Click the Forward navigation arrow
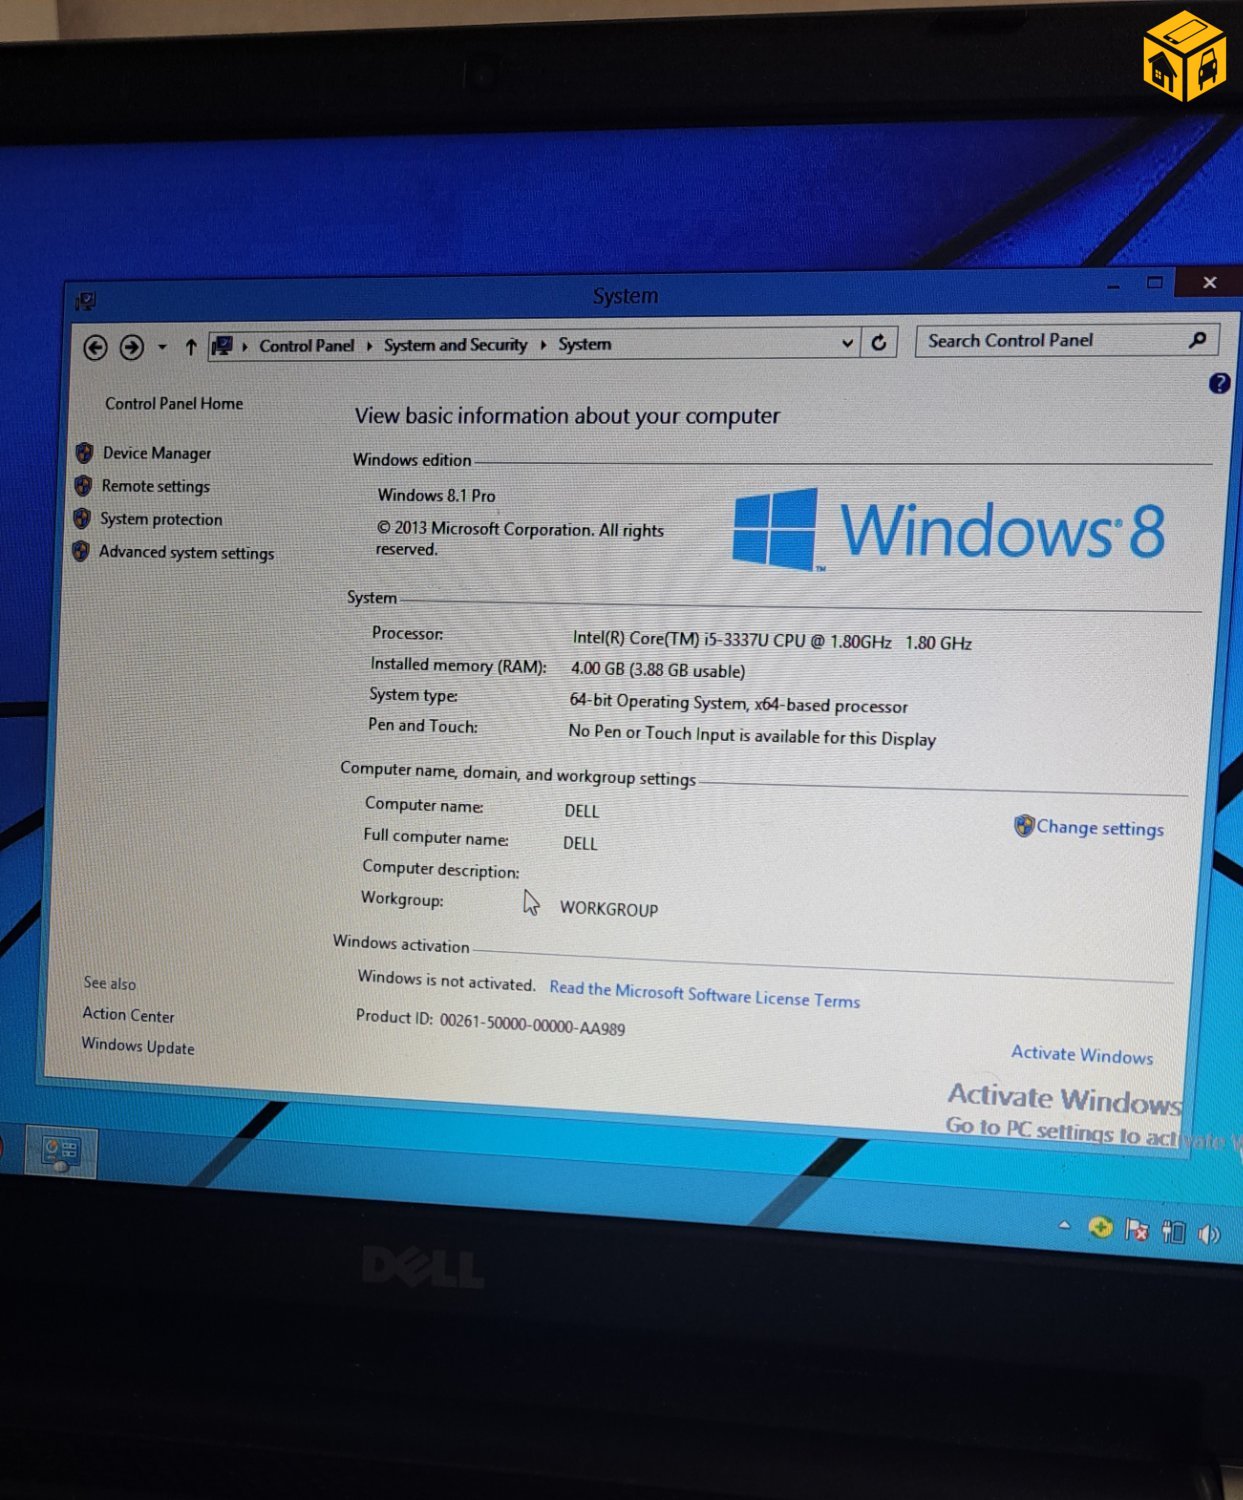This screenshot has width=1243, height=1500. tap(131, 347)
